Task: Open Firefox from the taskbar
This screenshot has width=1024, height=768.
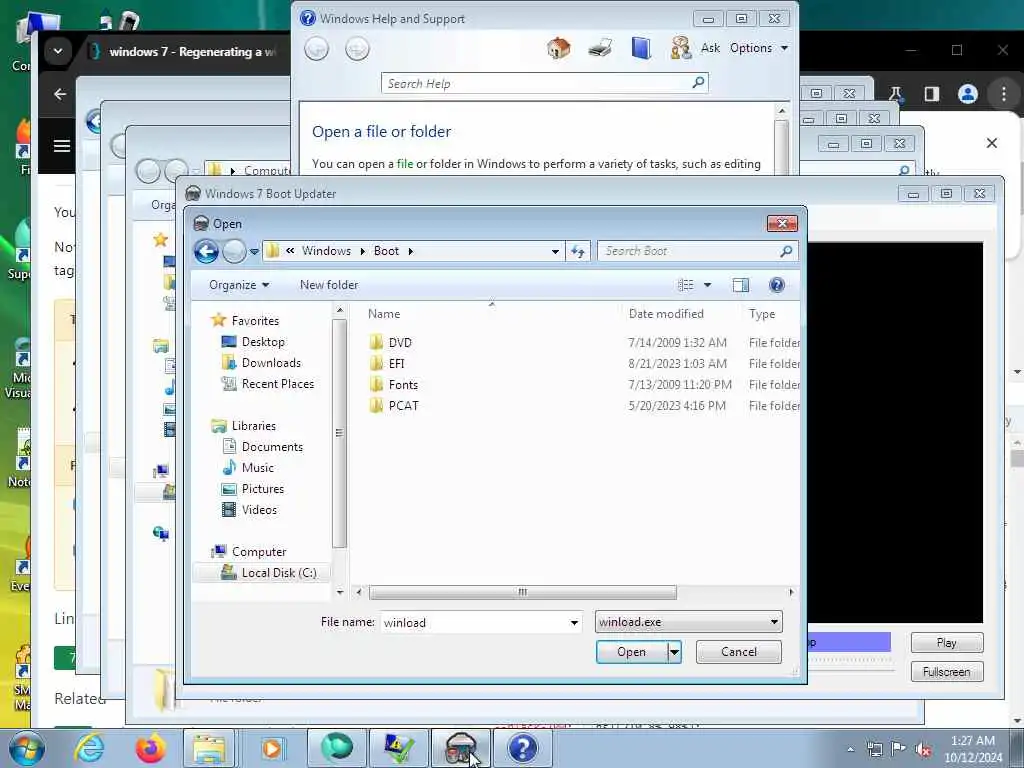Action: 150,748
